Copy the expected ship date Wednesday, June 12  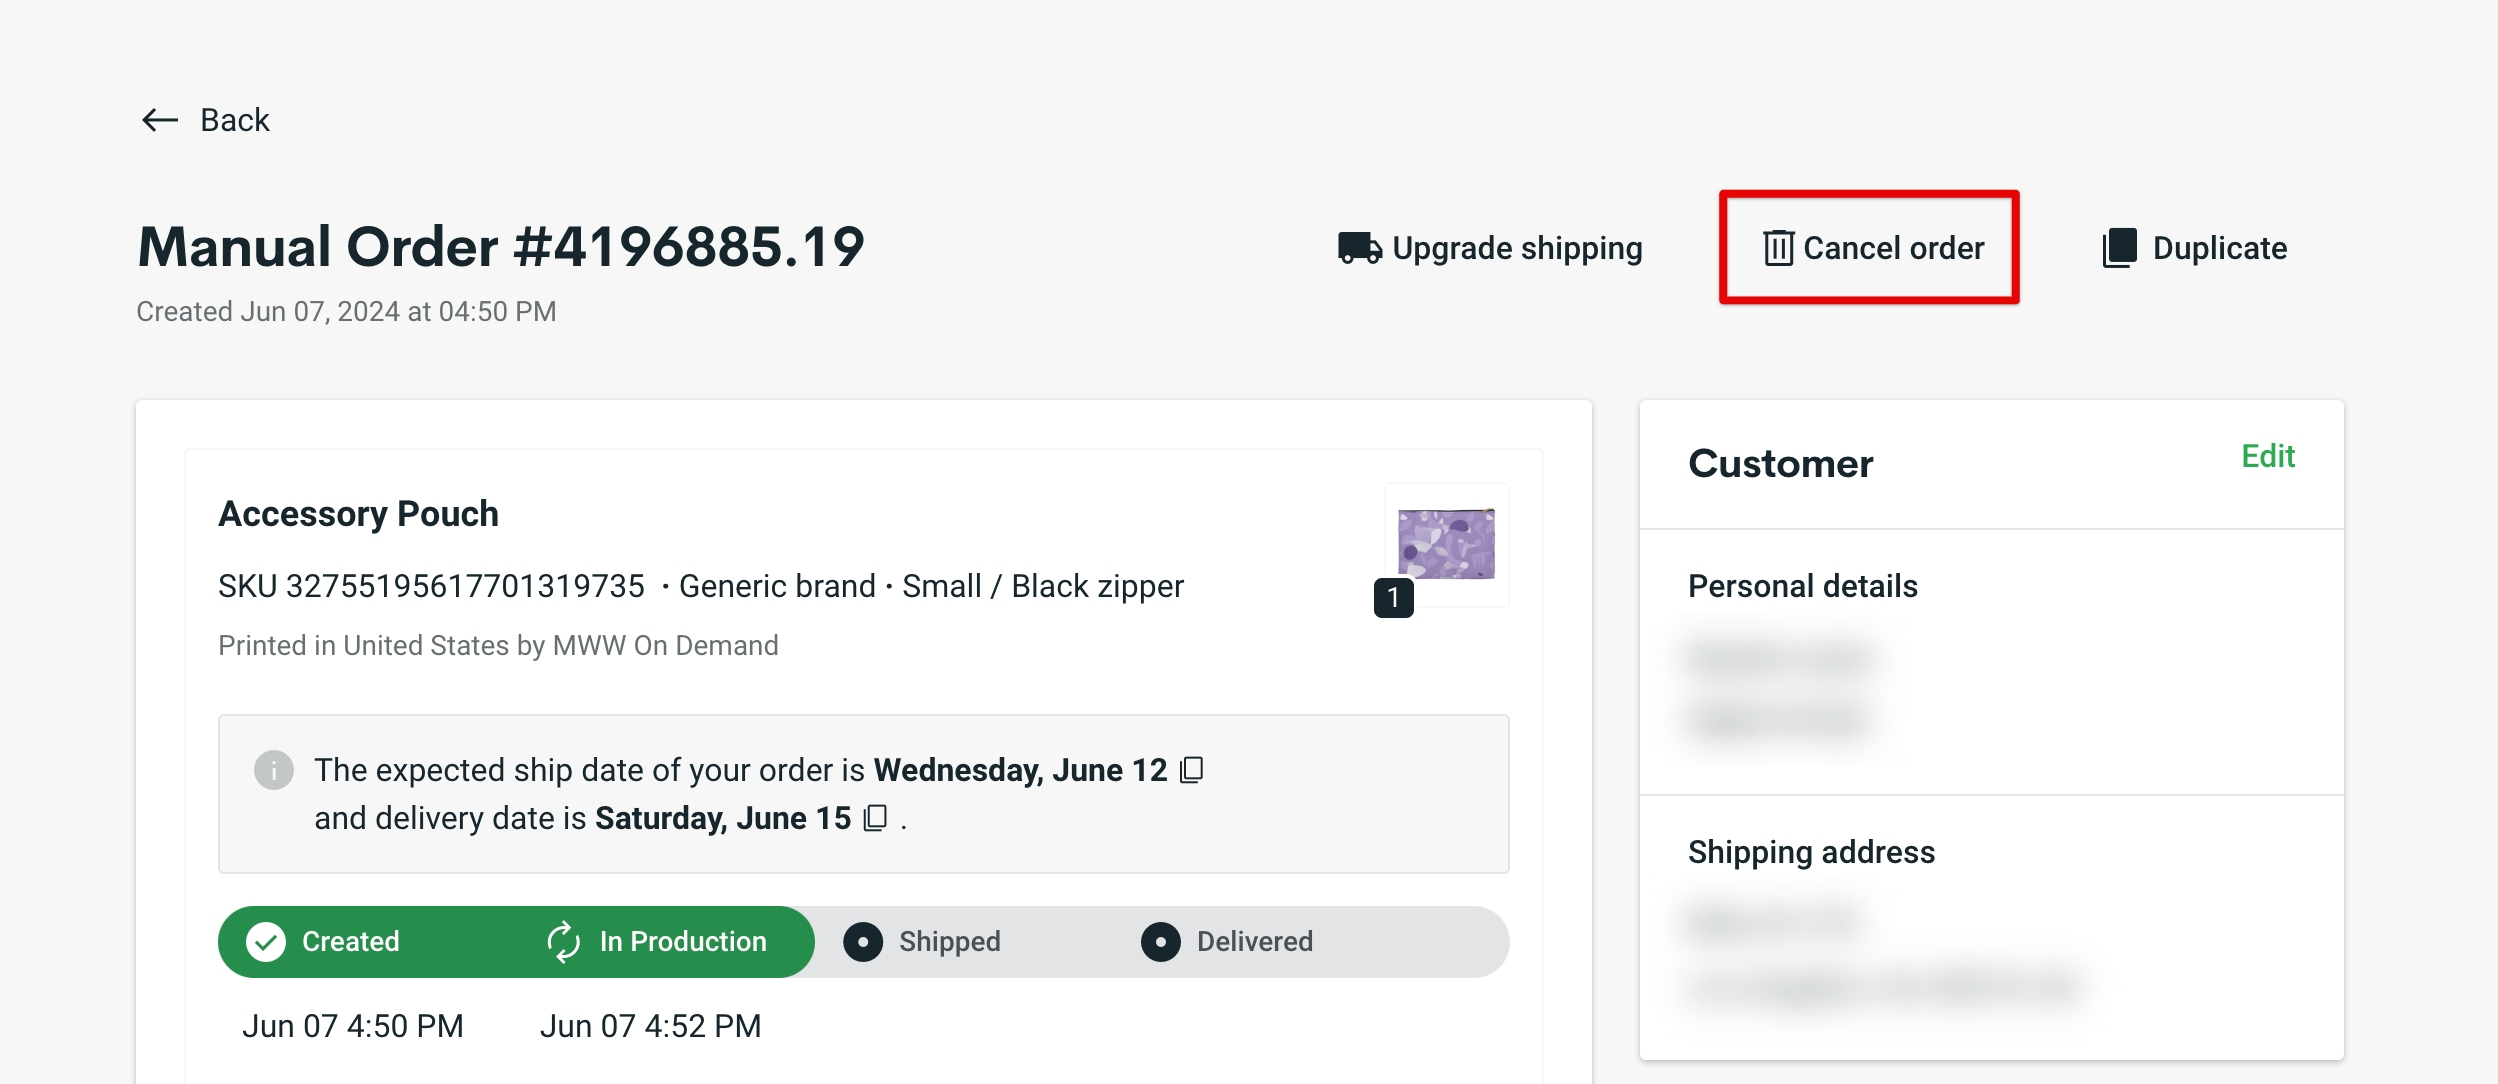[x=1192, y=770]
